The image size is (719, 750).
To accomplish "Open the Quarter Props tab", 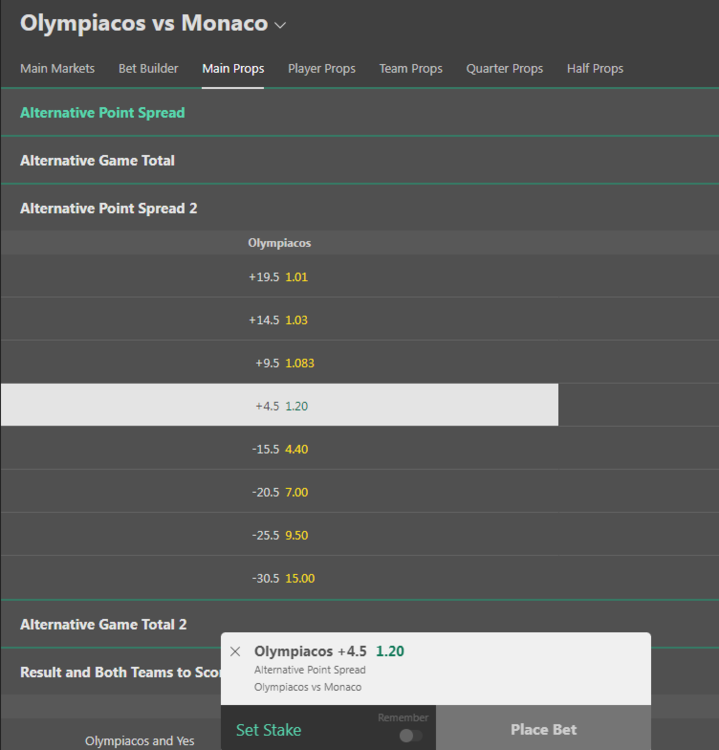I will [504, 69].
